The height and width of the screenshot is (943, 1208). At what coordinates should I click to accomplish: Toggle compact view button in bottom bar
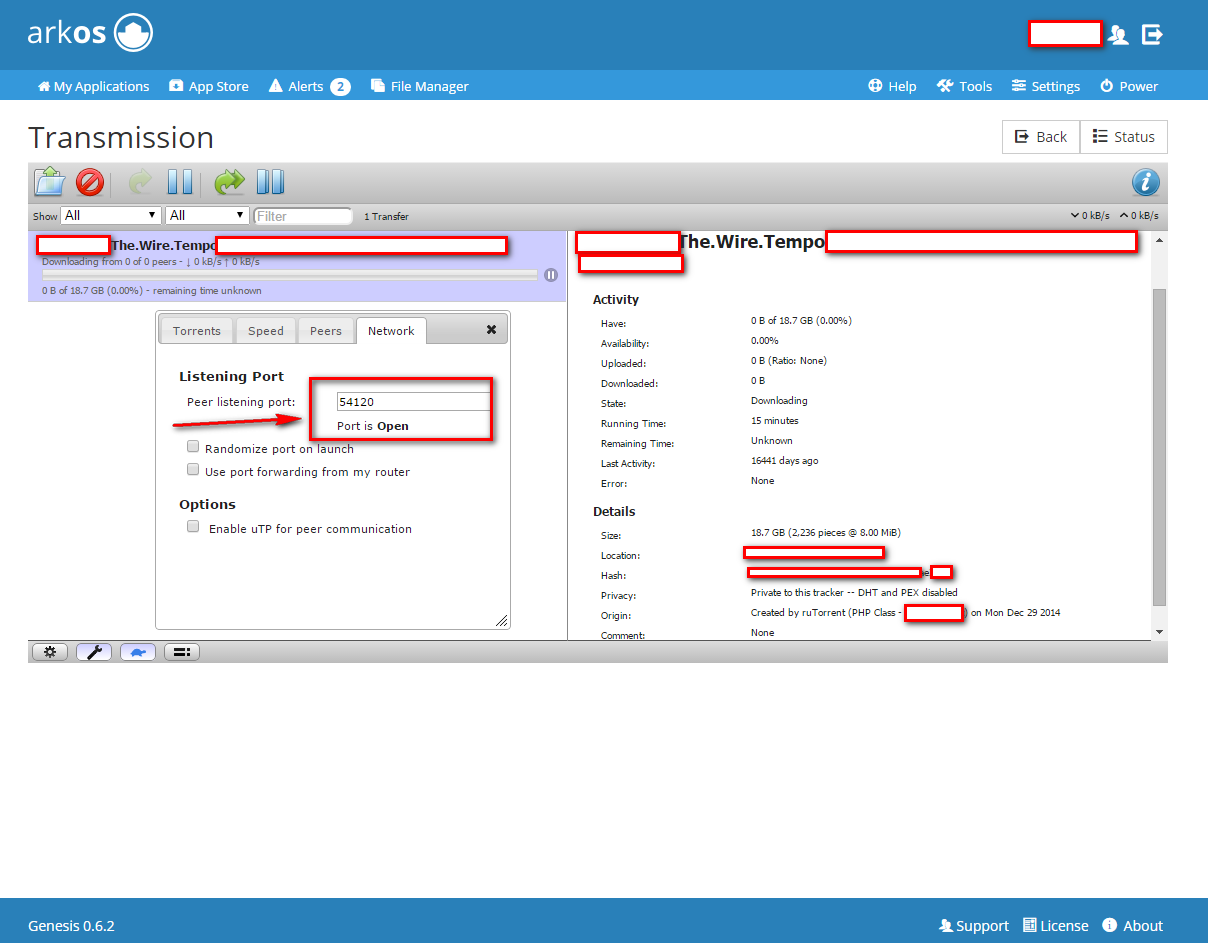[182, 652]
